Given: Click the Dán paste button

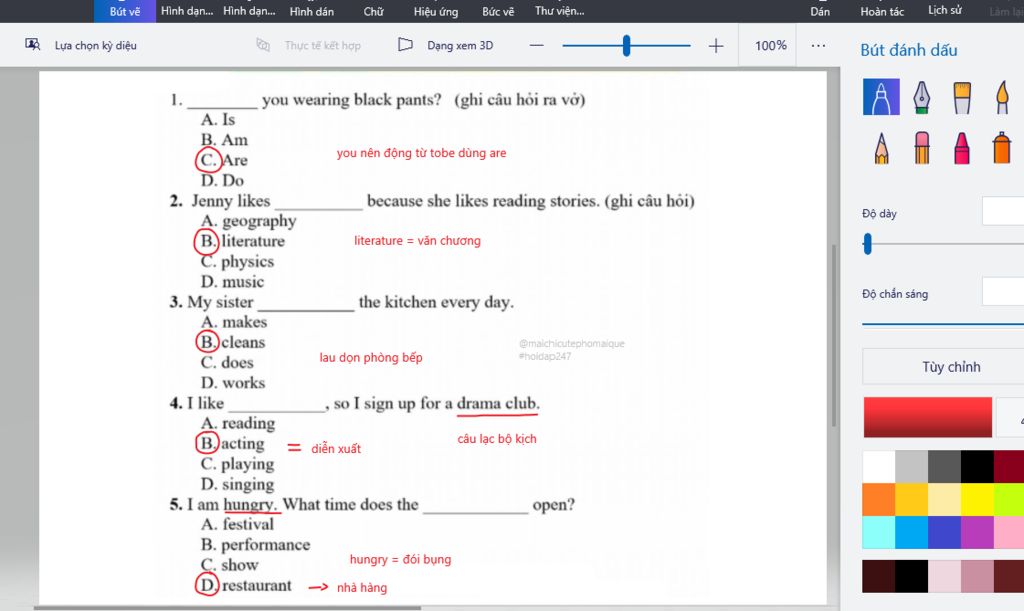Looking at the screenshot, I should 820,11.
